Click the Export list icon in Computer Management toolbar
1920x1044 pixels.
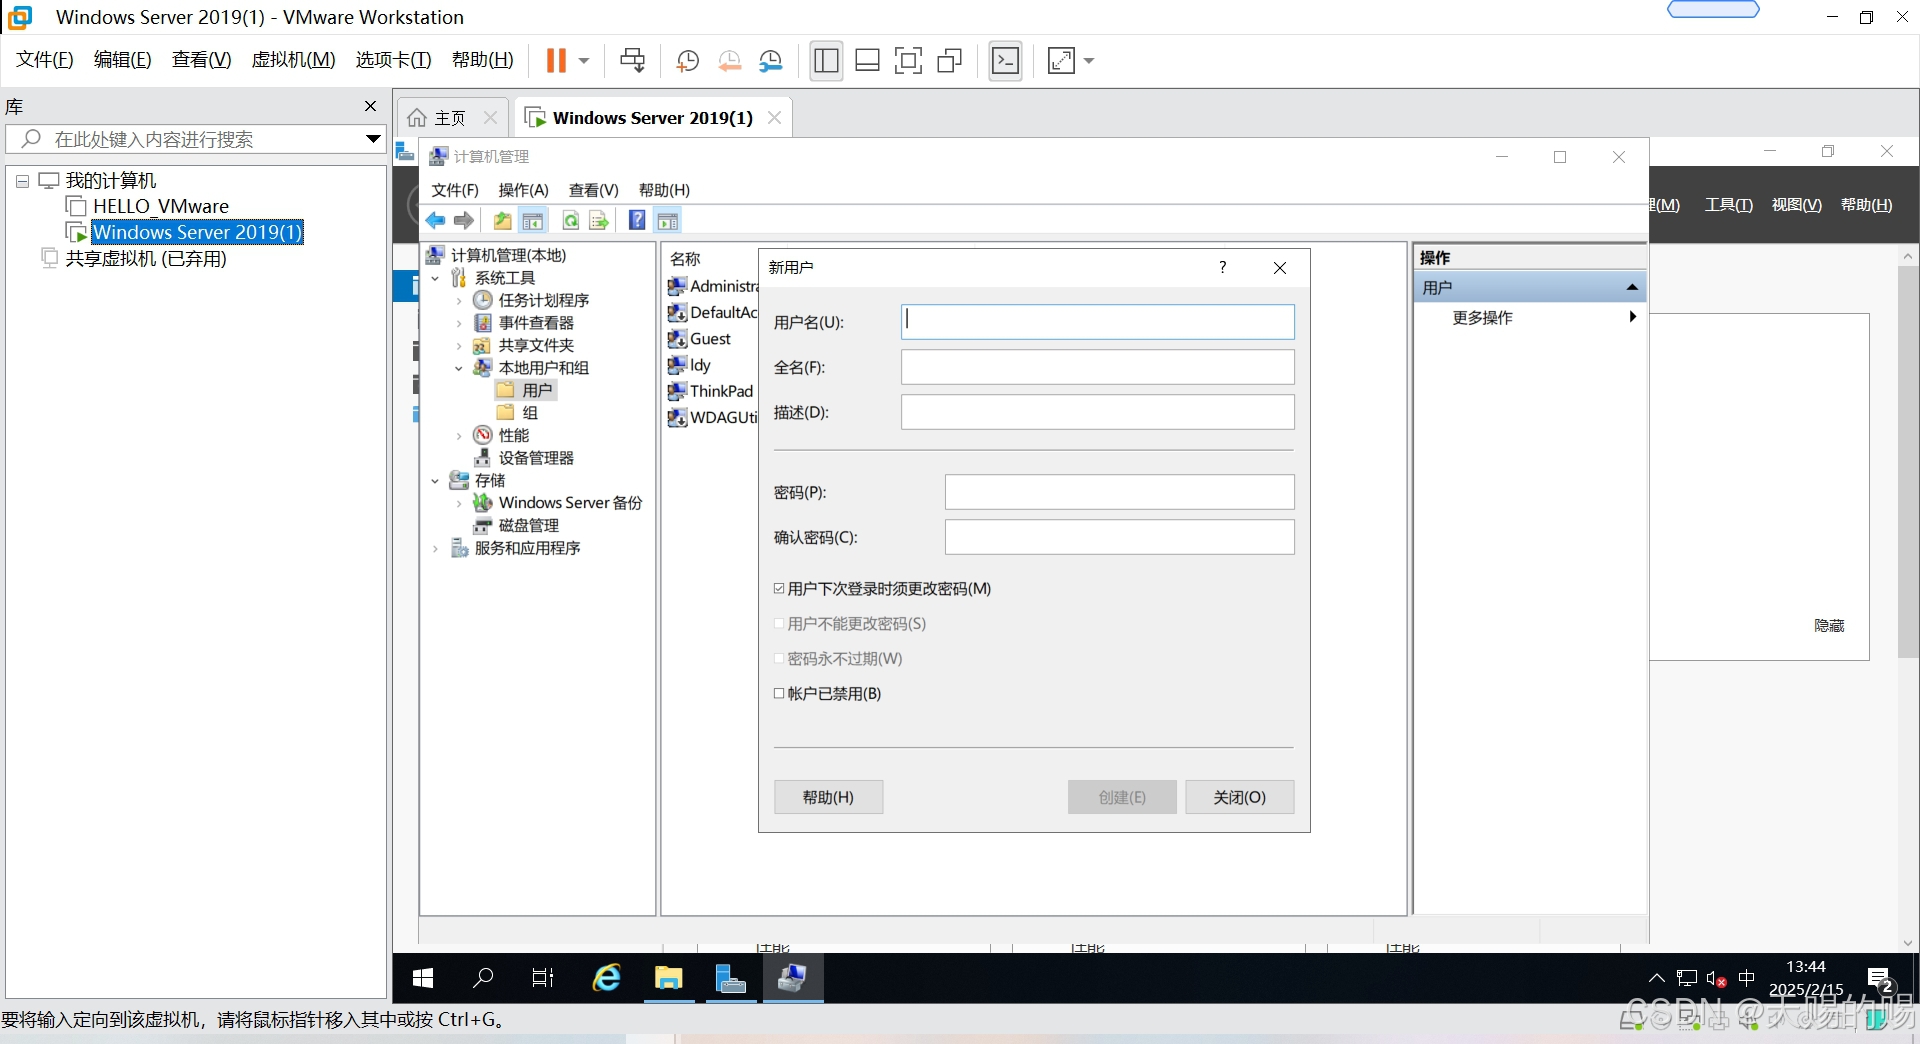pyautogui.click(x=599, y=221)
